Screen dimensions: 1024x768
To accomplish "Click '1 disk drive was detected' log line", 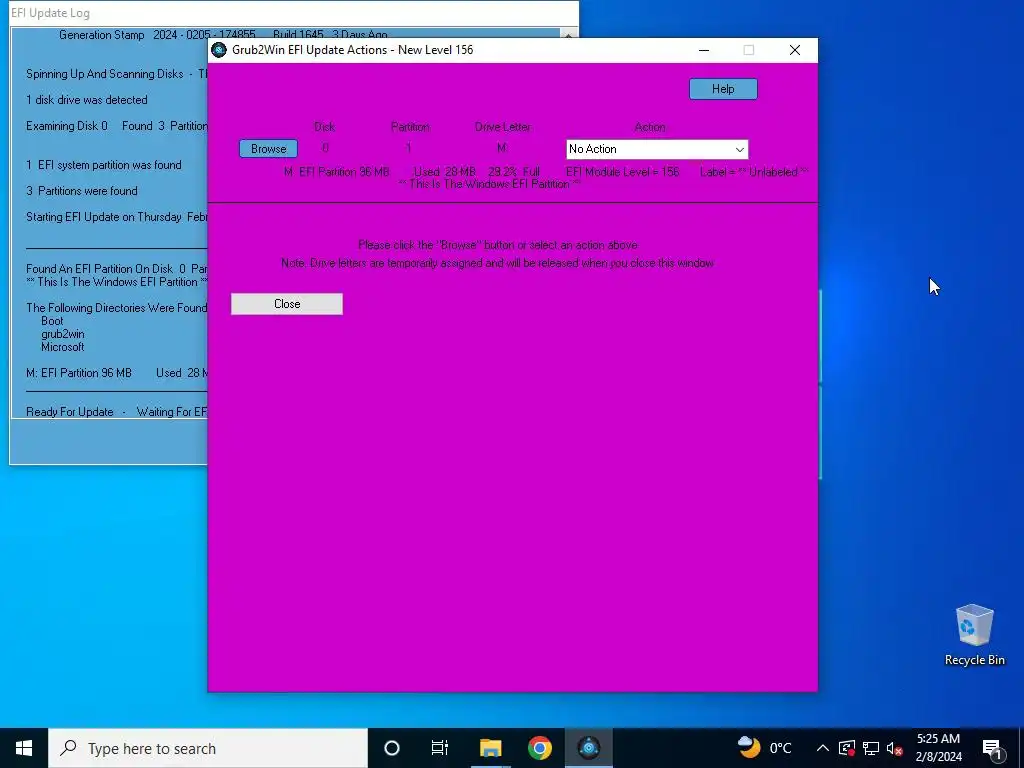I will click(x=86, y=100).
